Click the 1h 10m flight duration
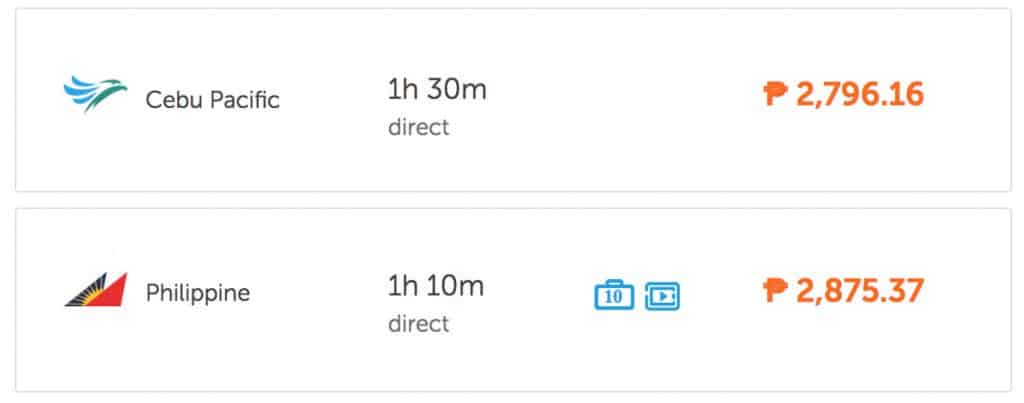The width and height of the screenshot is (1024, 403). click(x=436, y=286)
